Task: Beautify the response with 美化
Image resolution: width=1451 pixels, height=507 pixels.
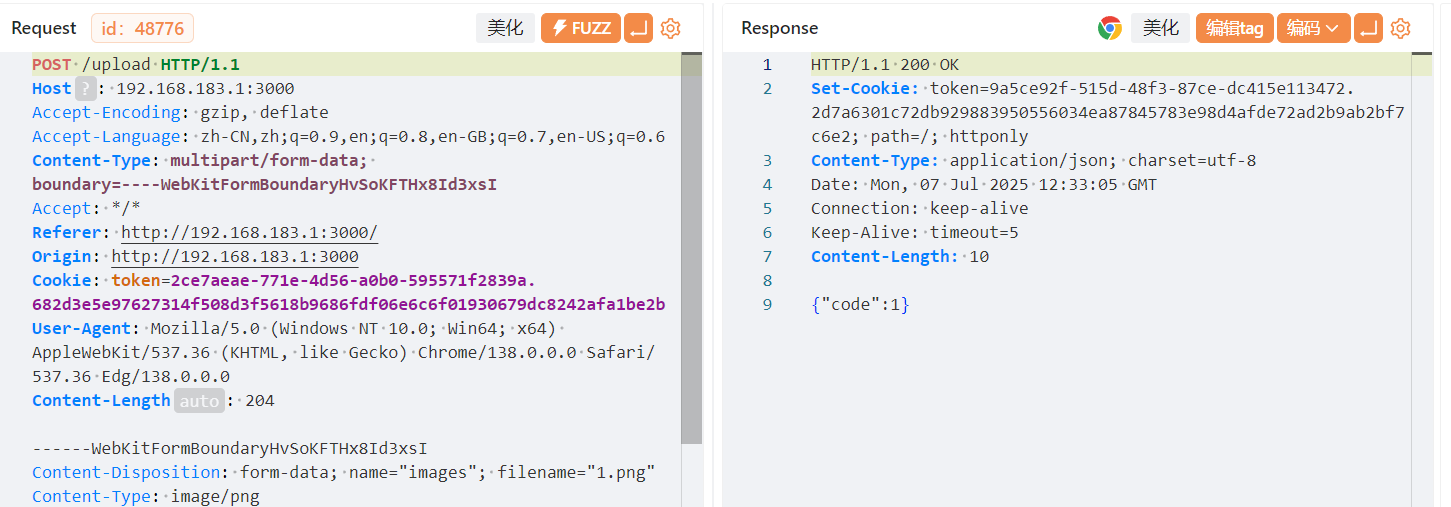Action: [1160, 28]
